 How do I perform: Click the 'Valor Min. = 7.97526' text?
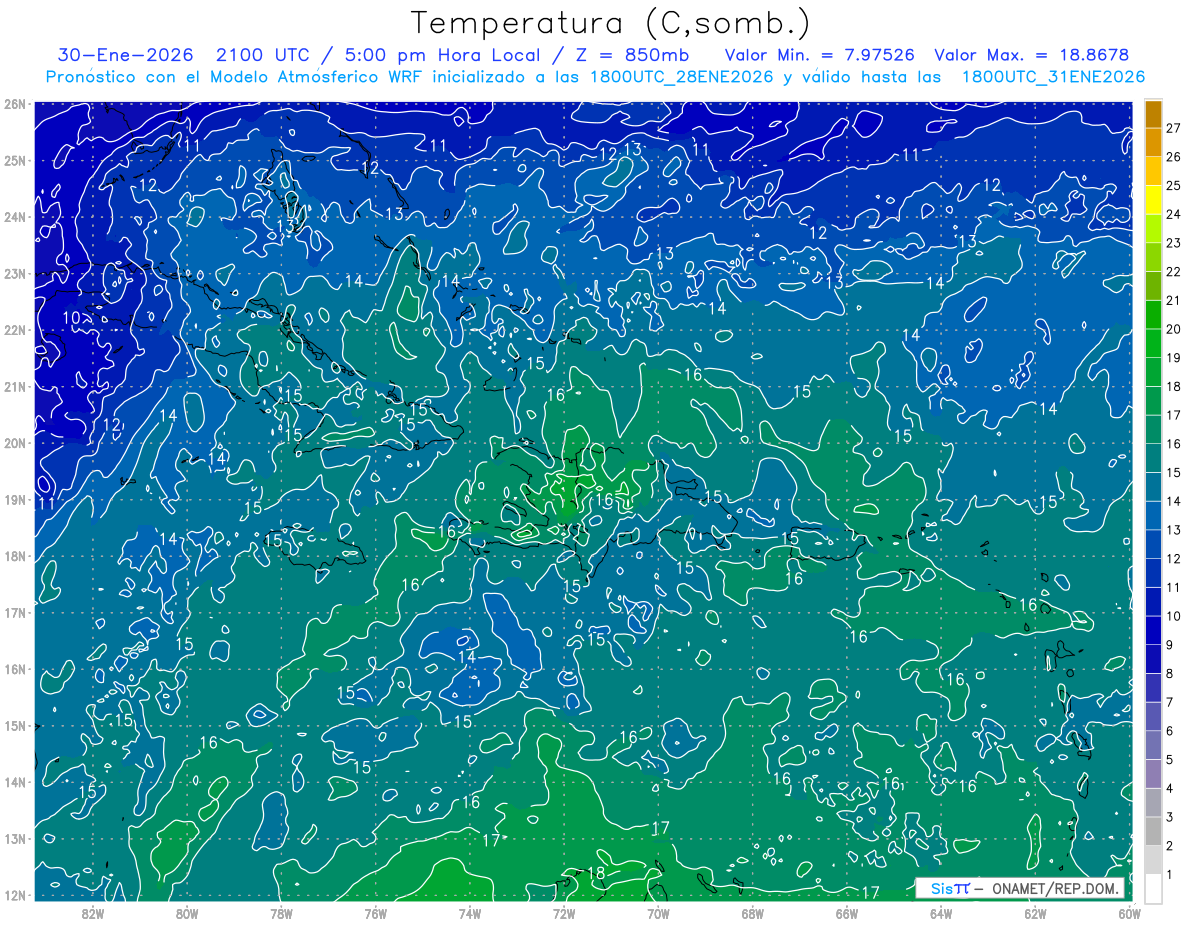tap(819, 55)
